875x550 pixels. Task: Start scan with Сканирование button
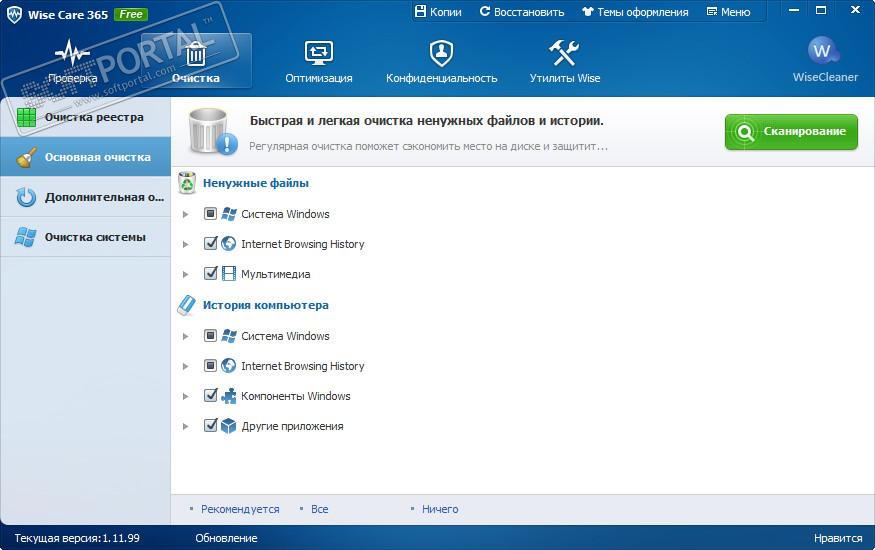[791, 132]
